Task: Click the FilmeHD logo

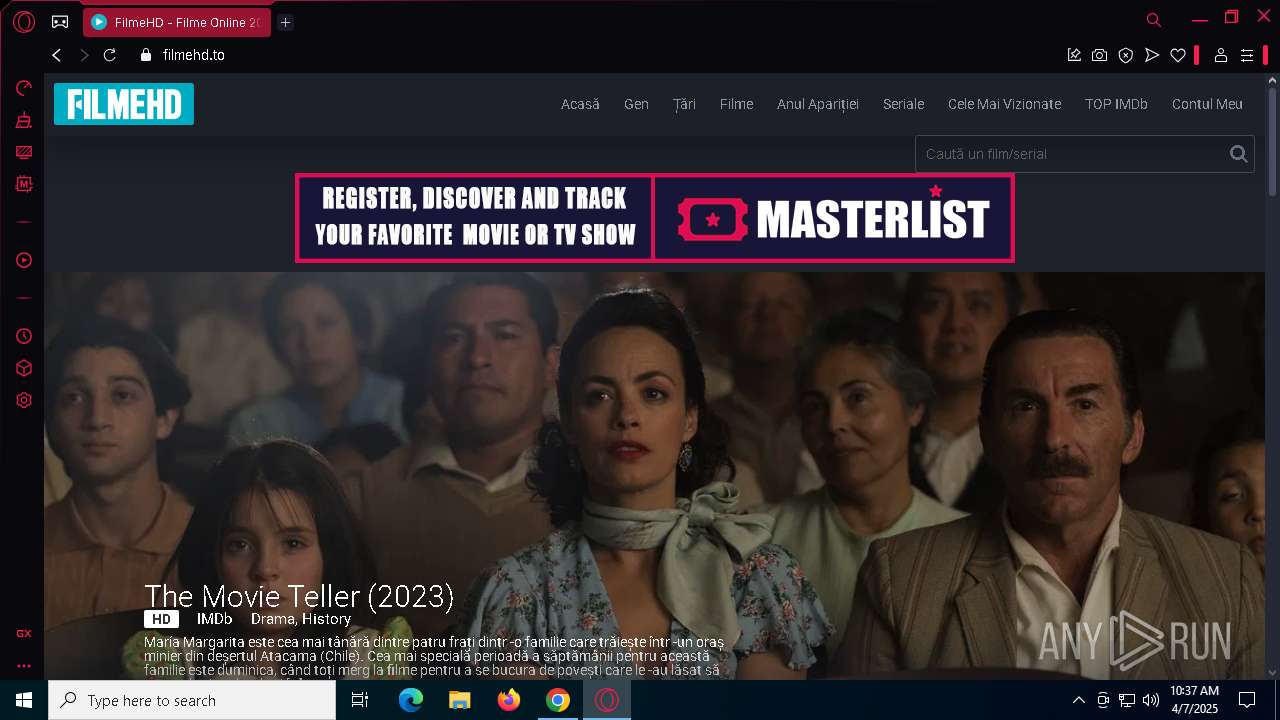Action: pyautogui.click(x=124, y=104)
